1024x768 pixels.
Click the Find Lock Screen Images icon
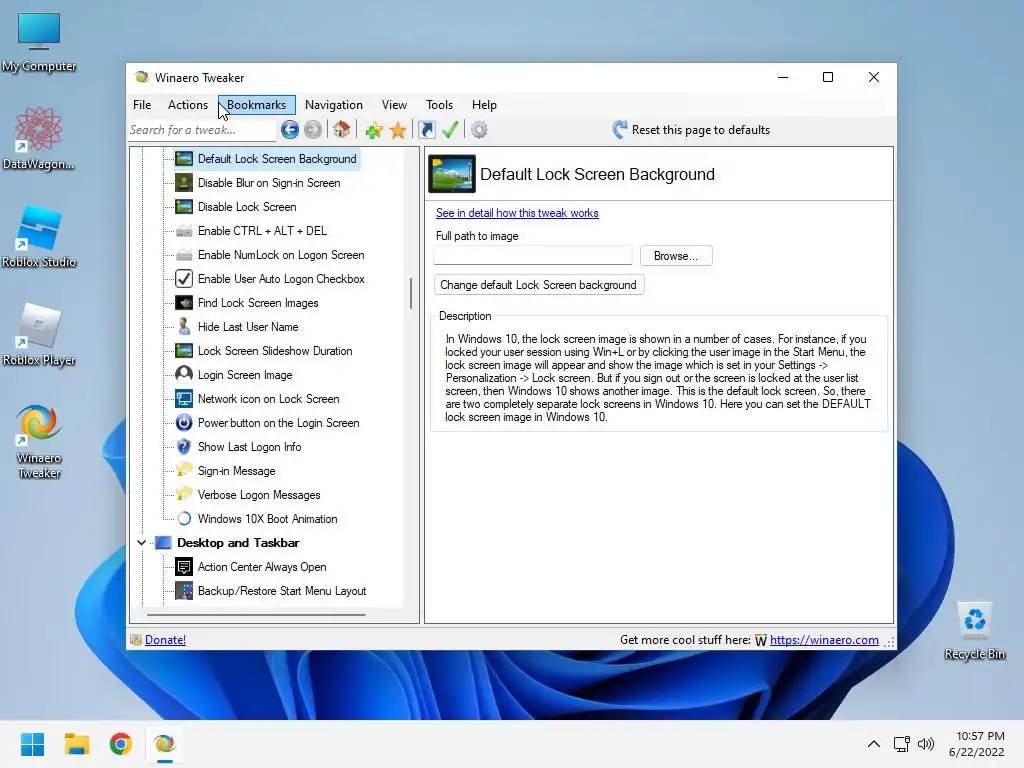184,303
